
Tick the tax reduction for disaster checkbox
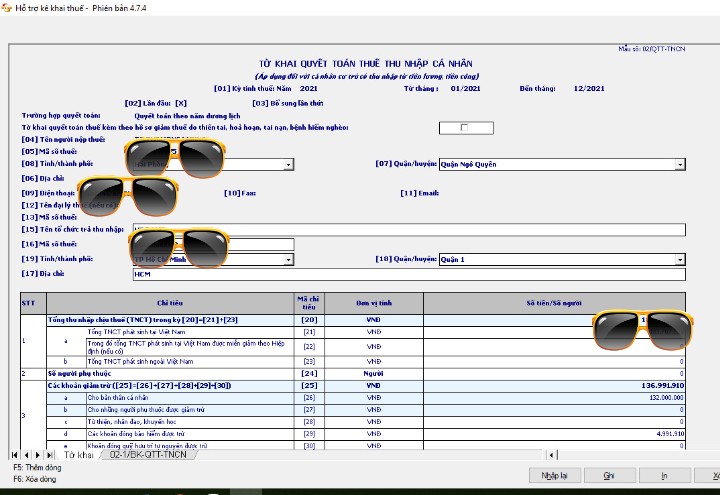point(463,127)
